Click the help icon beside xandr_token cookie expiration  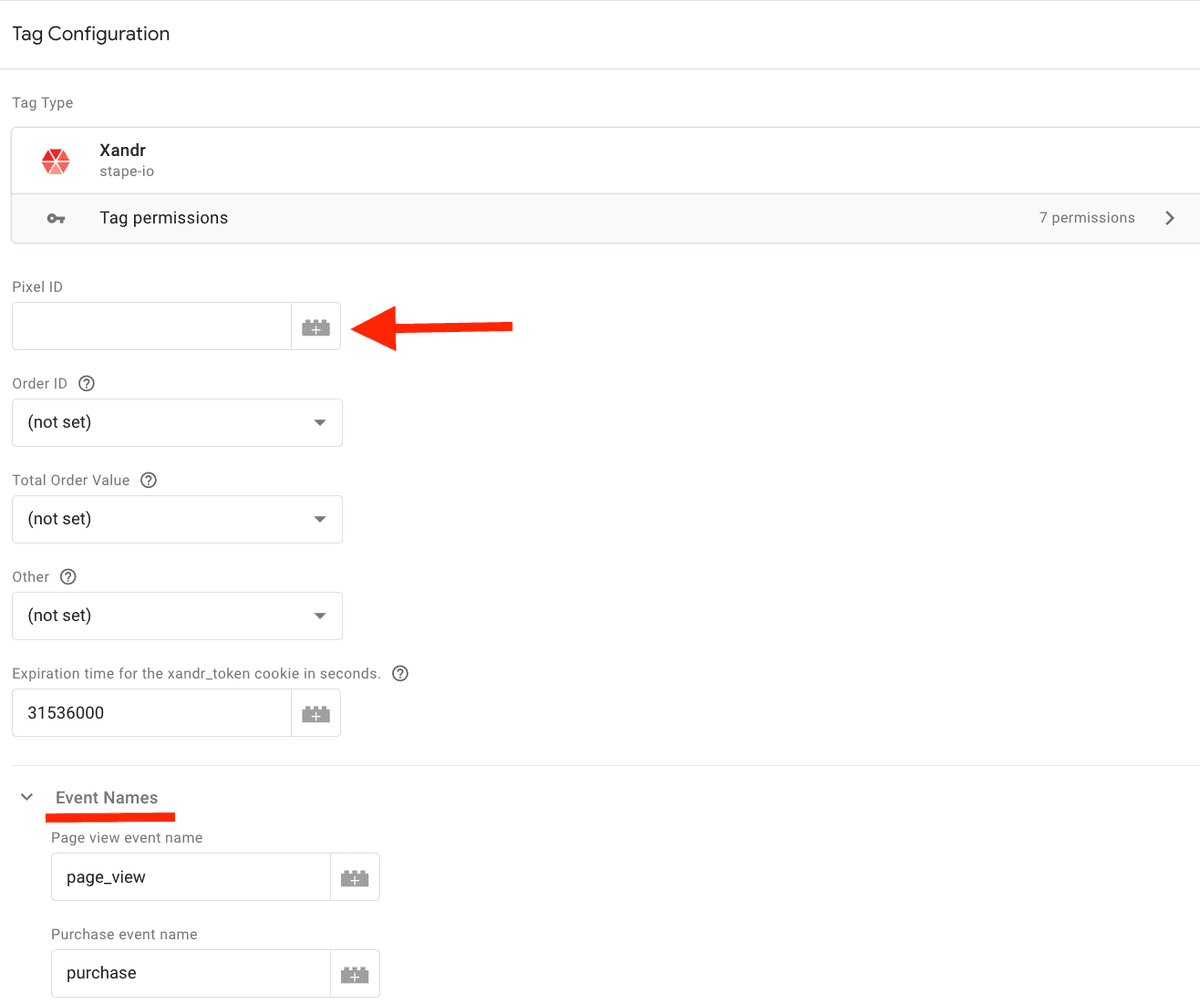(x=399, y=673)
